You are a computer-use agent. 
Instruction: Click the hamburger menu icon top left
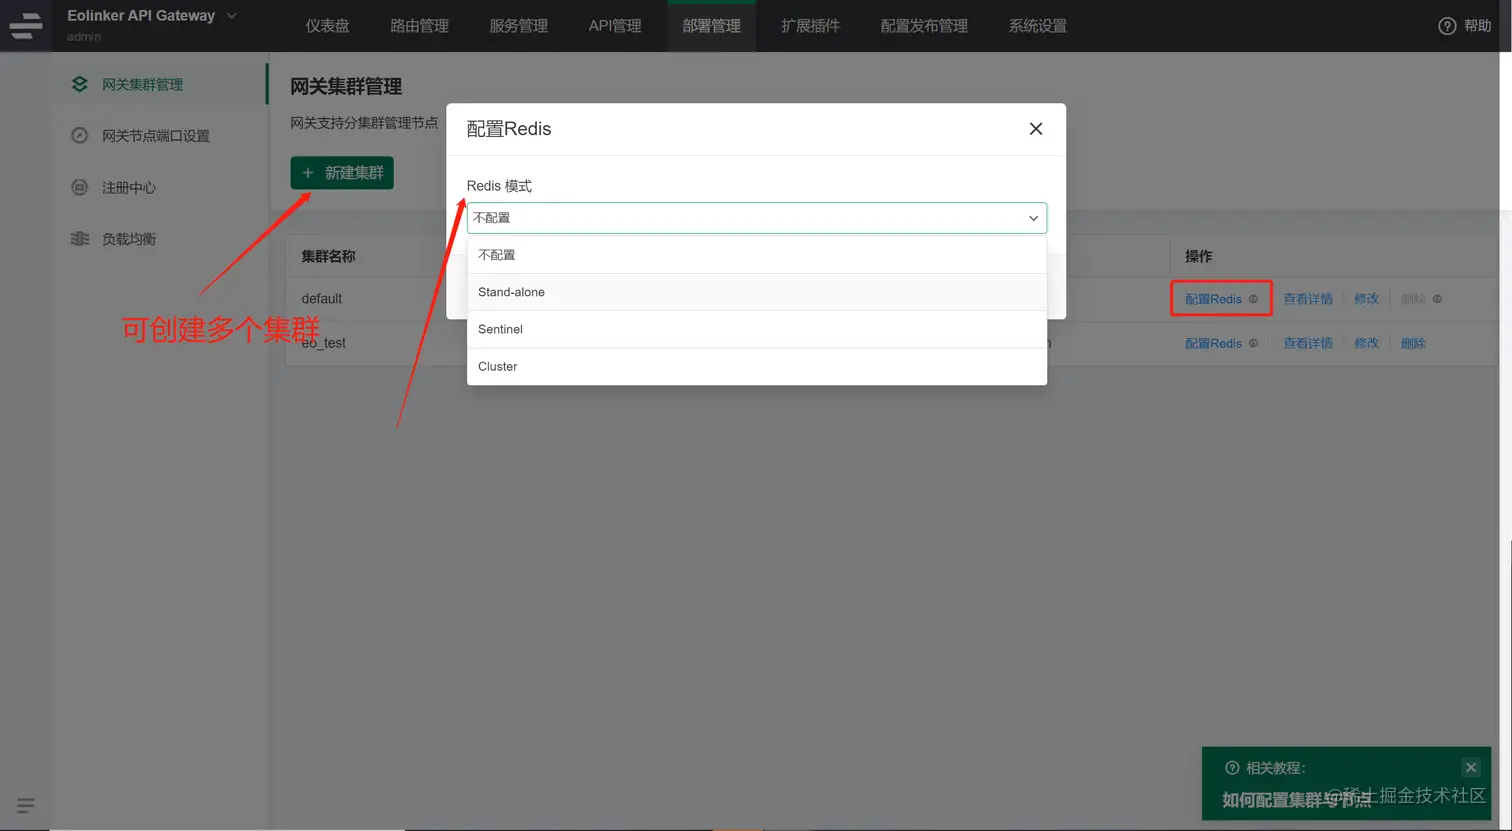tap(25, 25)
